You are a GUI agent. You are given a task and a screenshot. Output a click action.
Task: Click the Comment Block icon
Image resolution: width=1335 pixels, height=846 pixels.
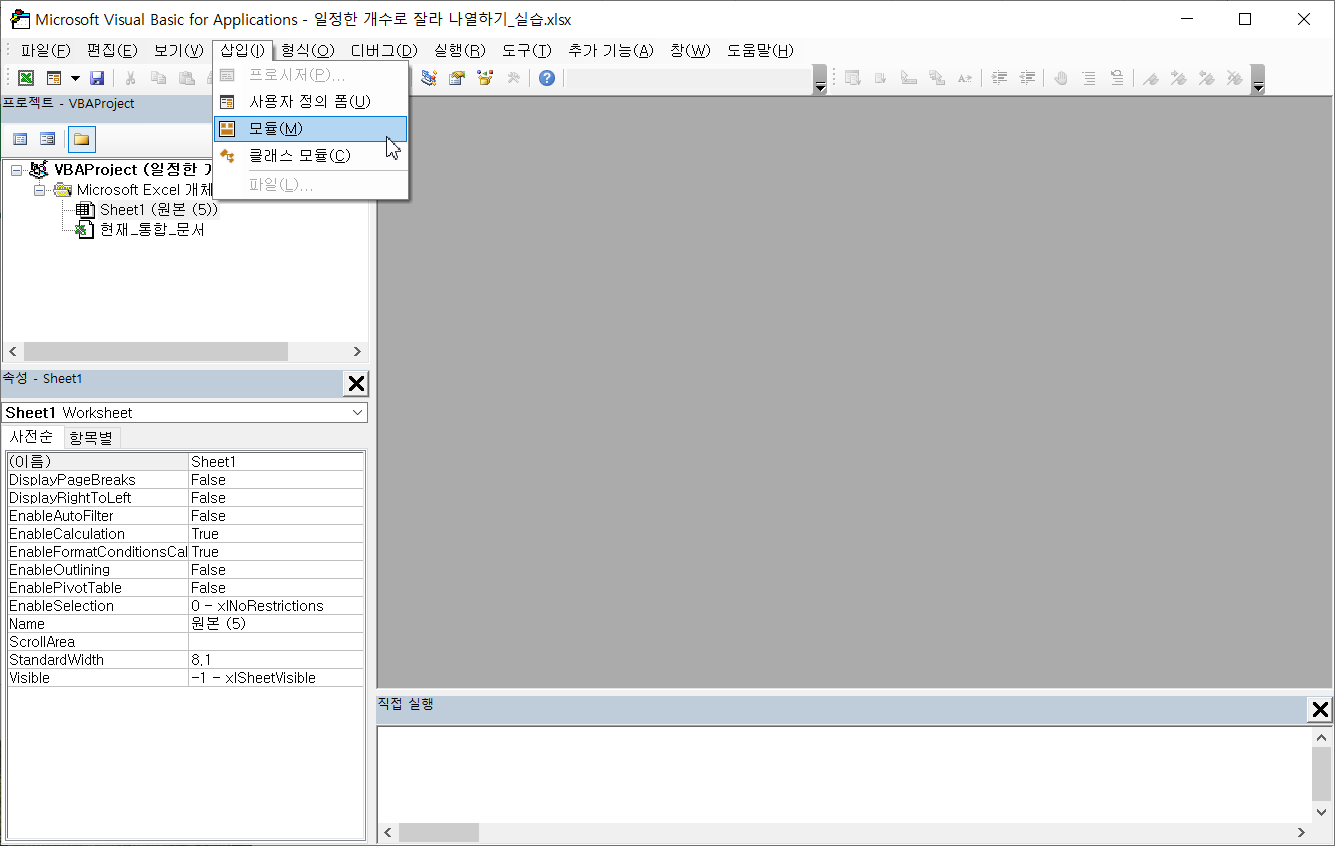click(x=1089, y=78)
